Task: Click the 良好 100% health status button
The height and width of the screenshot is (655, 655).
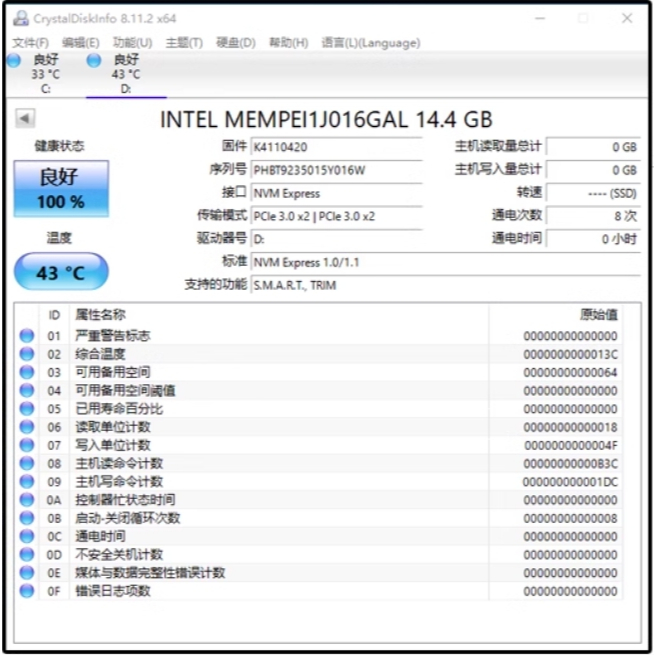Action: pos(60,189)
